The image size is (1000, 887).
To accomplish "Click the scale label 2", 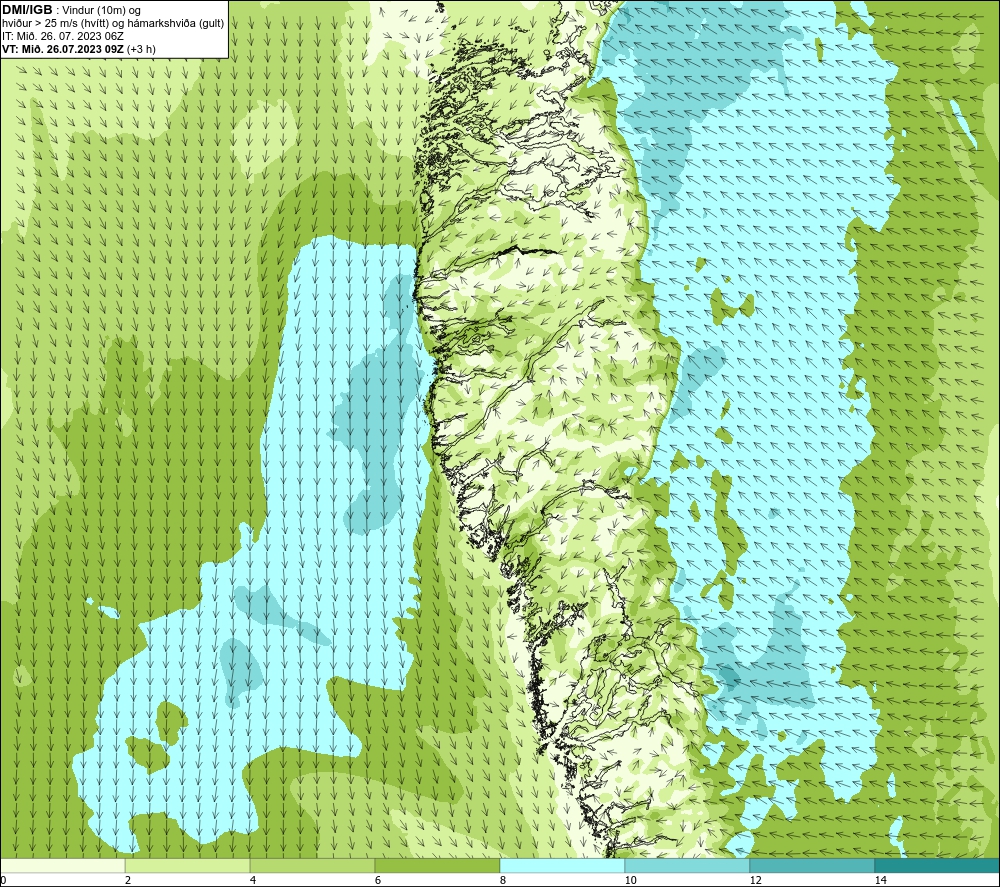I will (128, 880).
